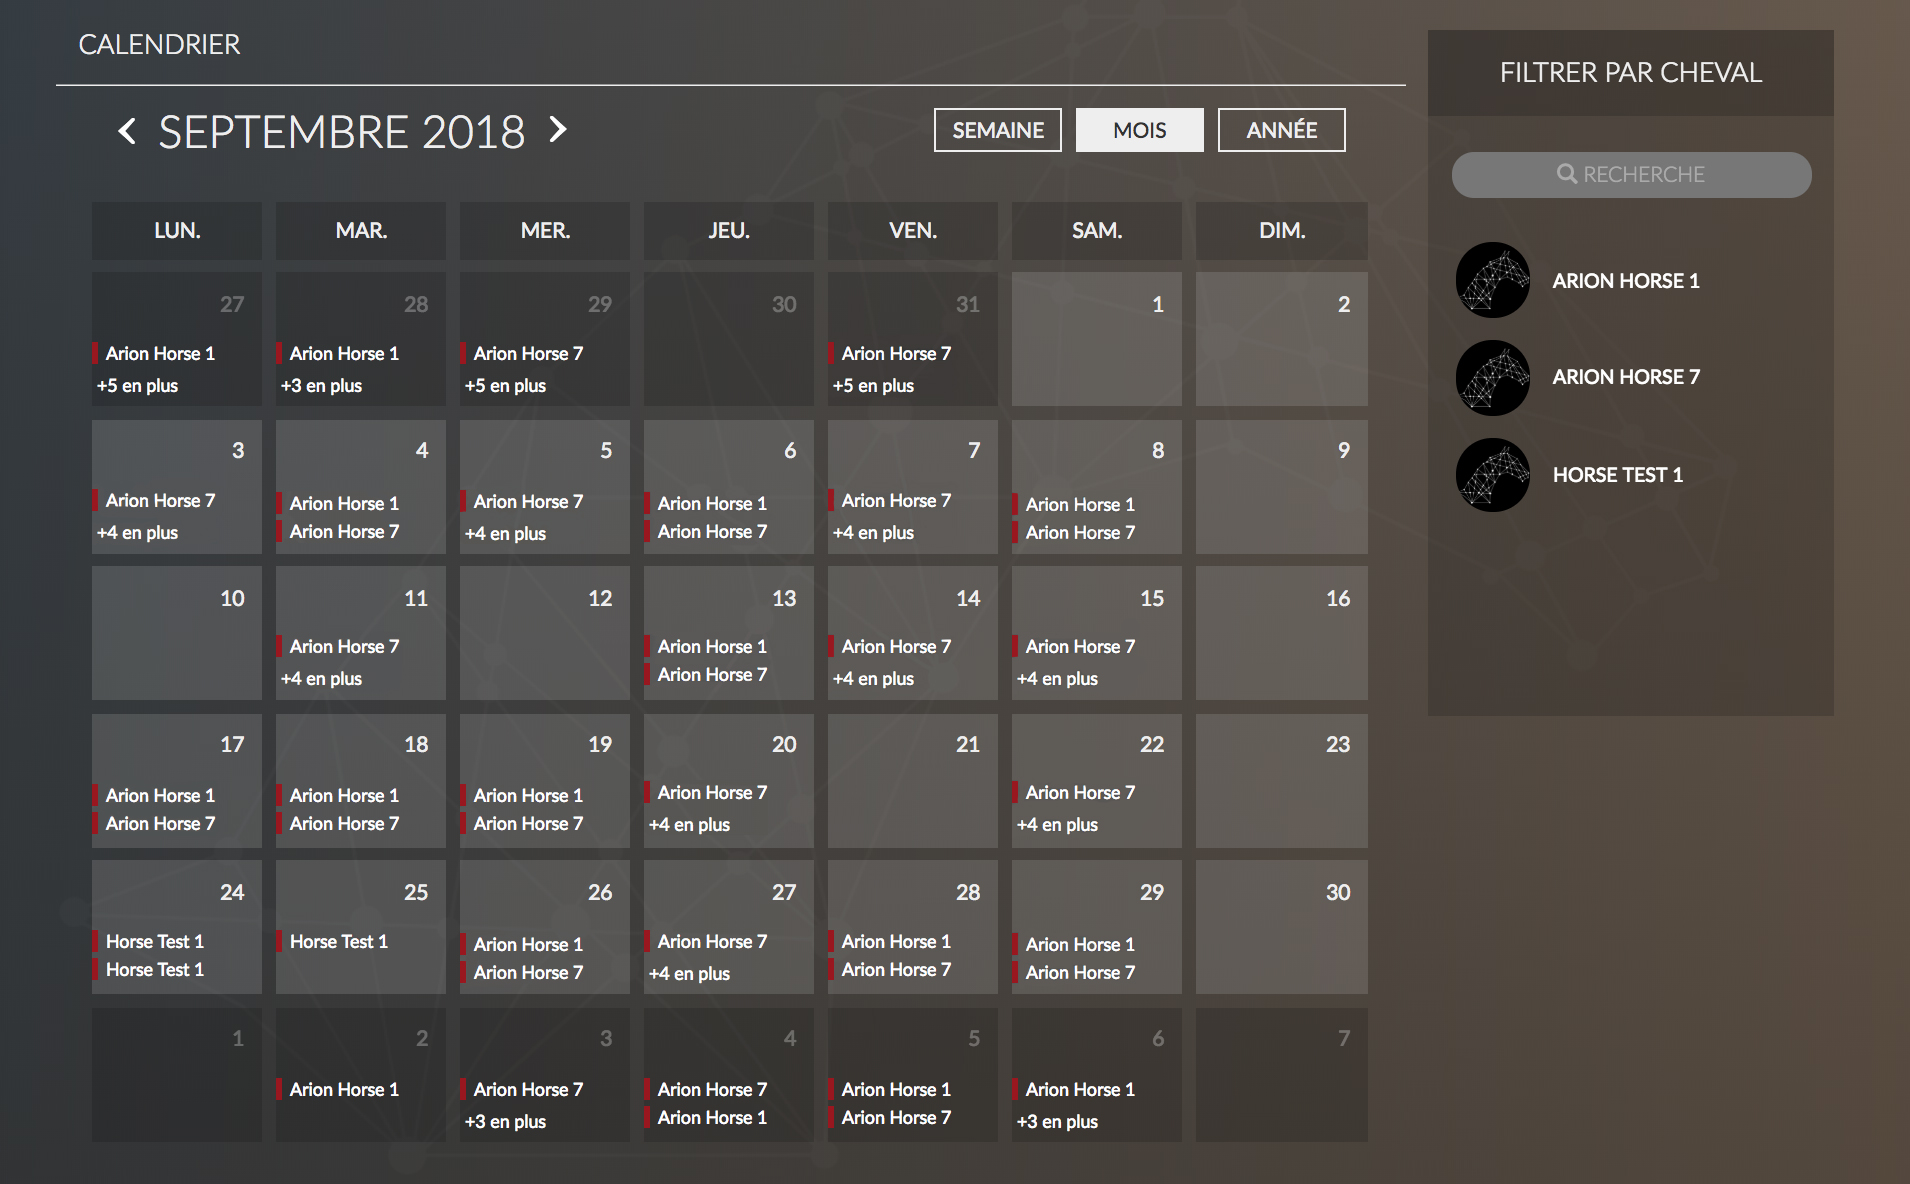Select day cell September 21

click(913, 781)
